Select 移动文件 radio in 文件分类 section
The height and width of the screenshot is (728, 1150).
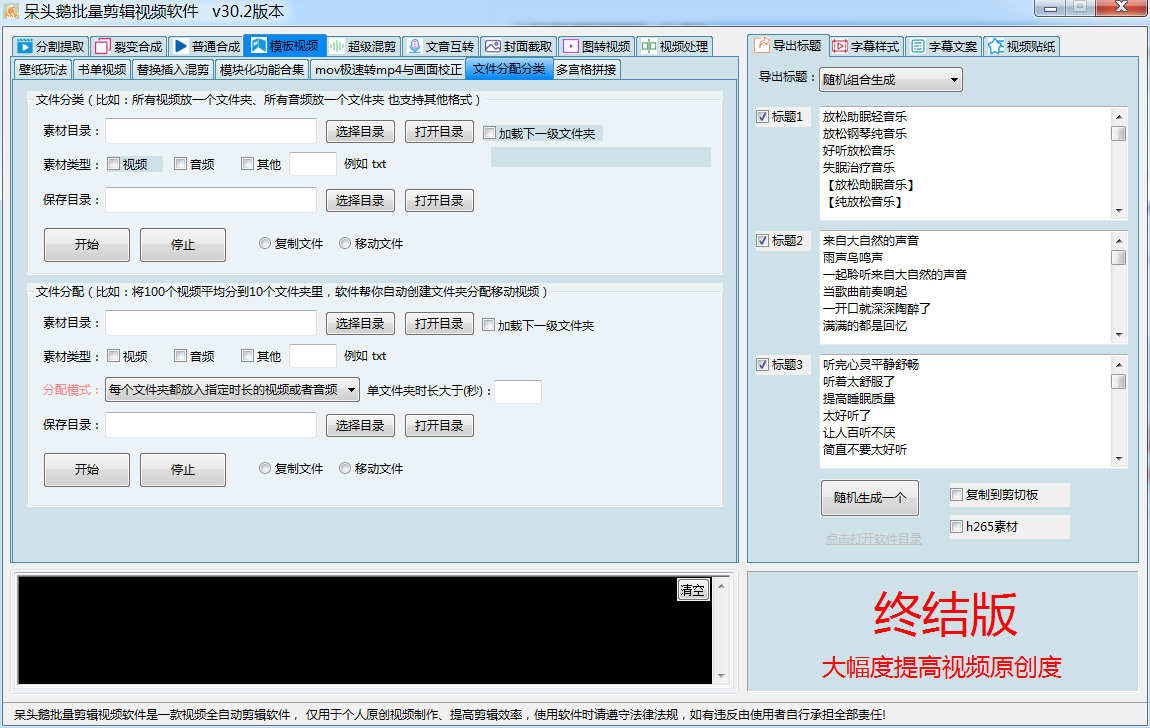coord(345,243)
